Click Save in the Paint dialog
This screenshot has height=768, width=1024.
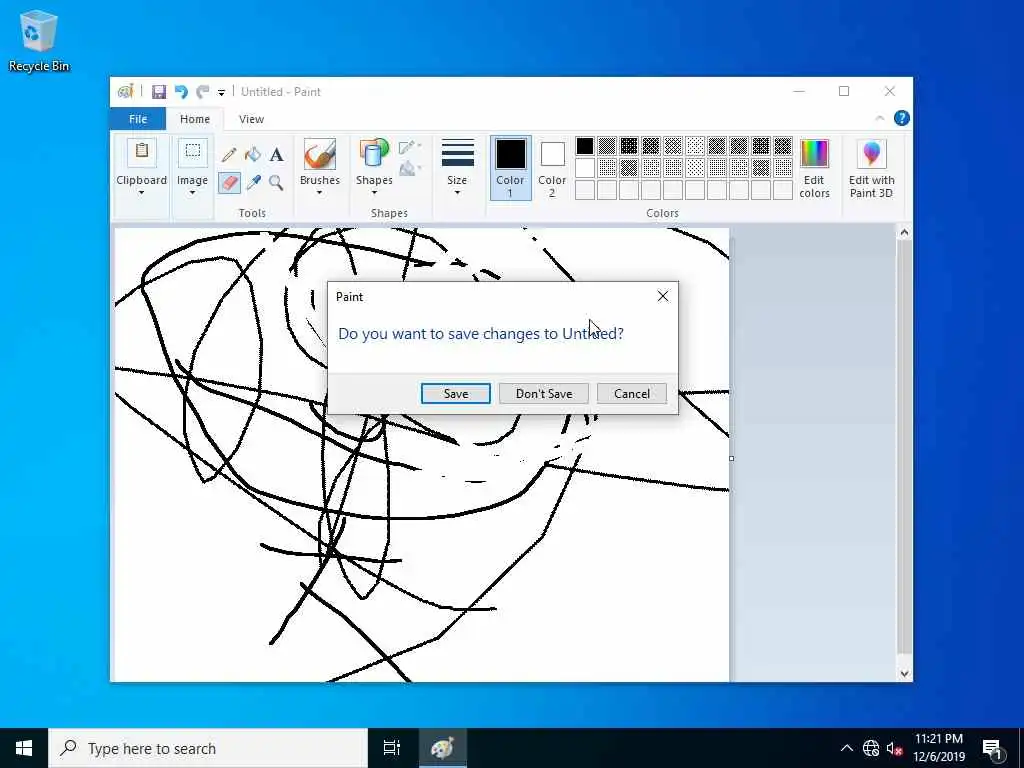pos(456,394)
